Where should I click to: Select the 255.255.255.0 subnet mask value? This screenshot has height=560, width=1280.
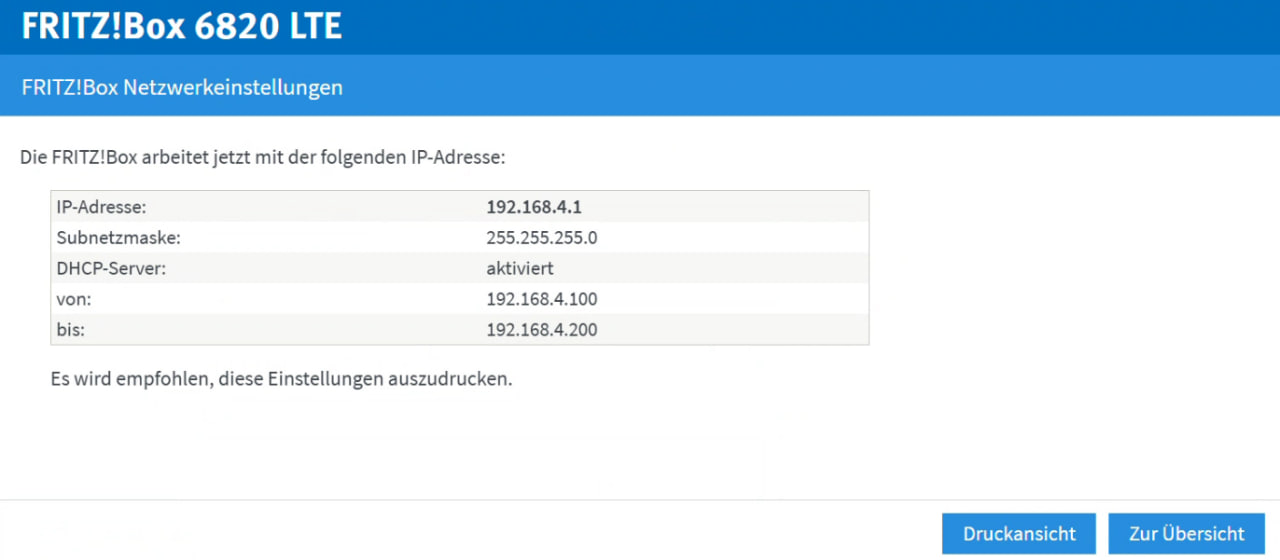point(542,238)
